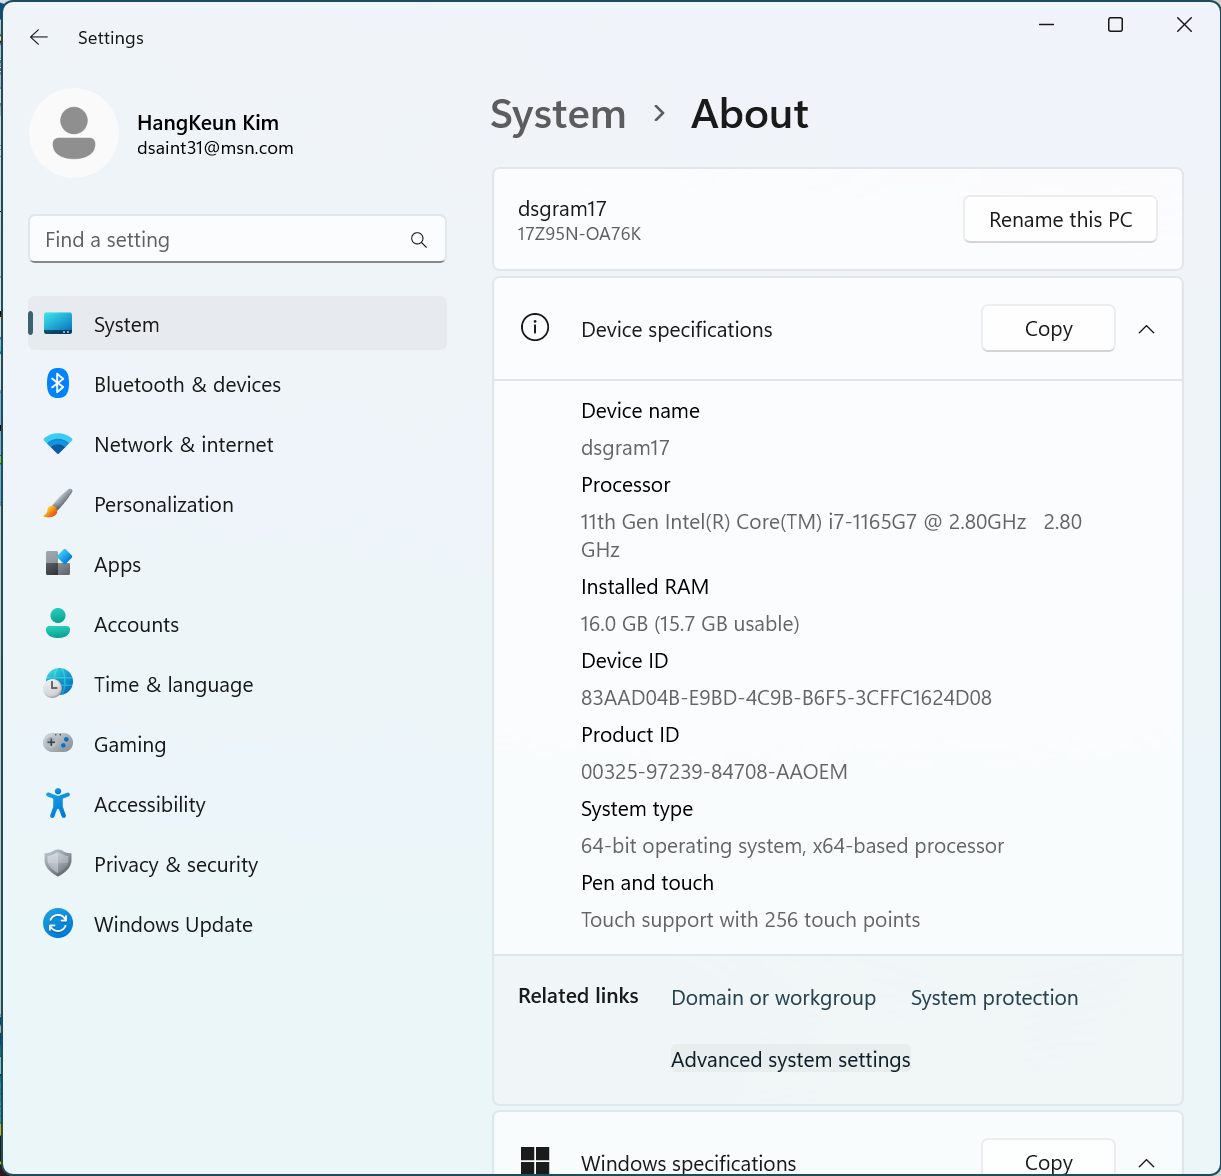
Task: Click the dsaint31@msn.com email address
Action: (x=215, y=148)
